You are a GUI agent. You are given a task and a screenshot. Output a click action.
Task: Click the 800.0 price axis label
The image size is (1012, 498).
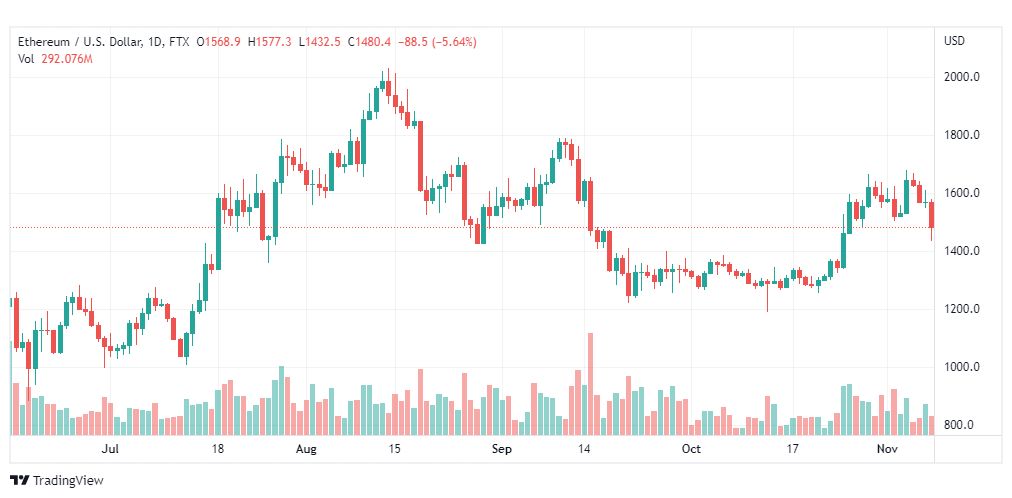click(961, 425)
